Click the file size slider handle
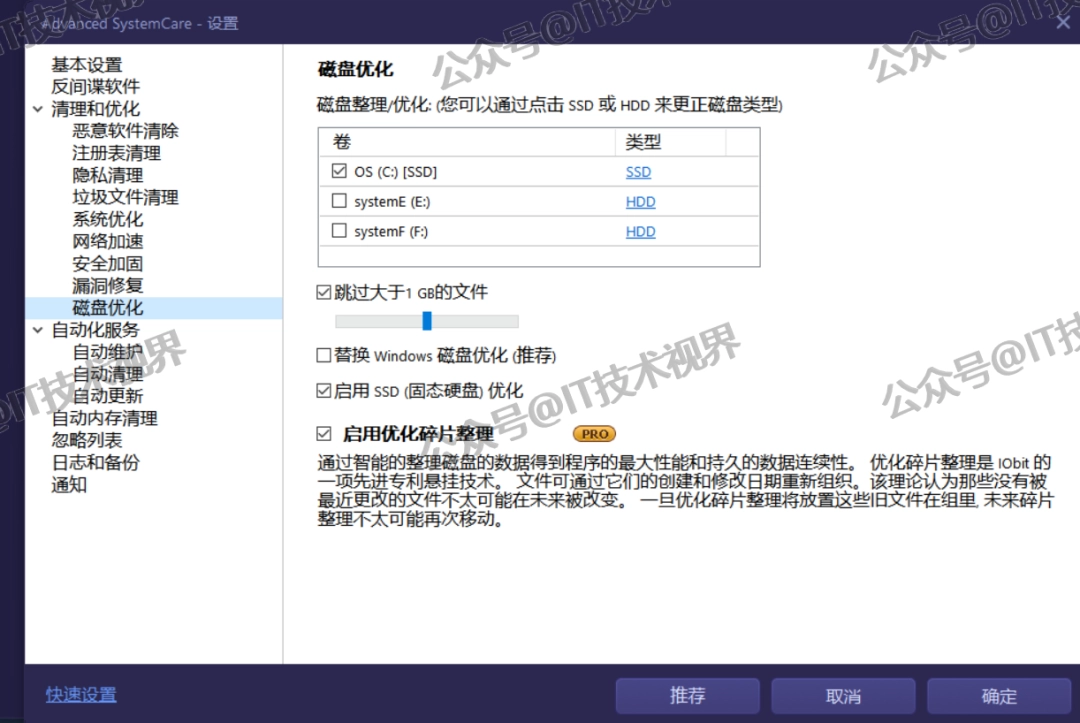The width and height of the screenshot is (1080, 723). coord(427,320)
